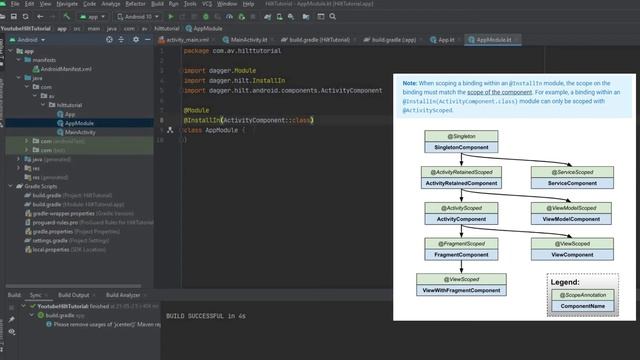Expand the java (generated) folder

[x=19, y=159]
